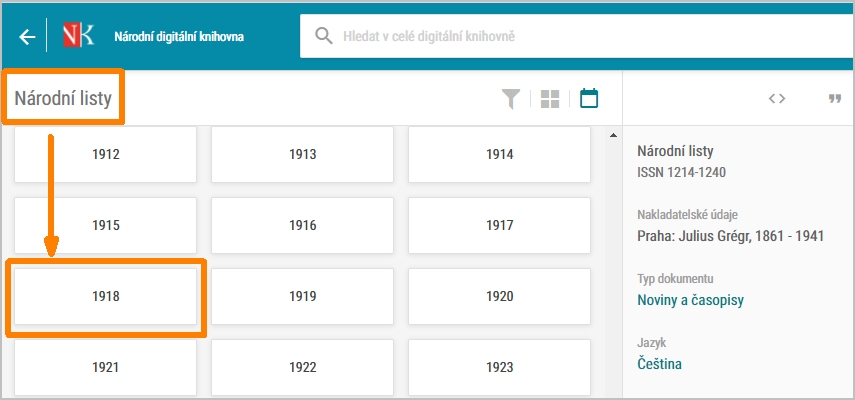
Task: Click the search magnifier icon
Action: (x=324, y=36)
